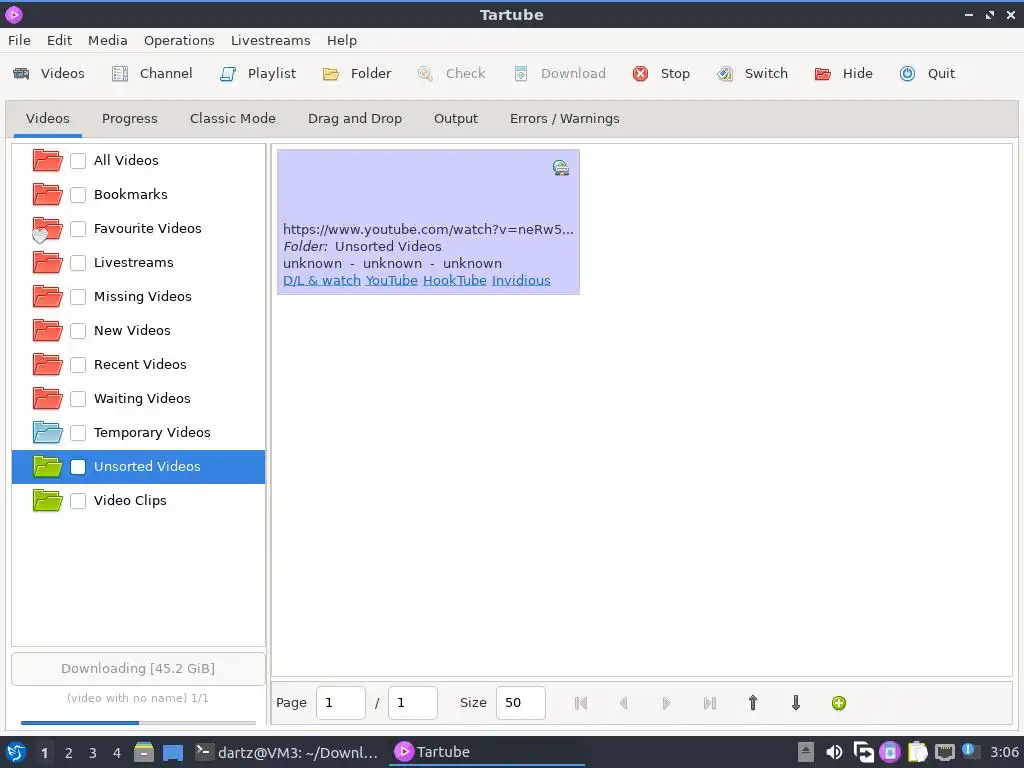Open the start menu in the taskbar
The height and width of the screenshot is (768, 1024).
16,752
